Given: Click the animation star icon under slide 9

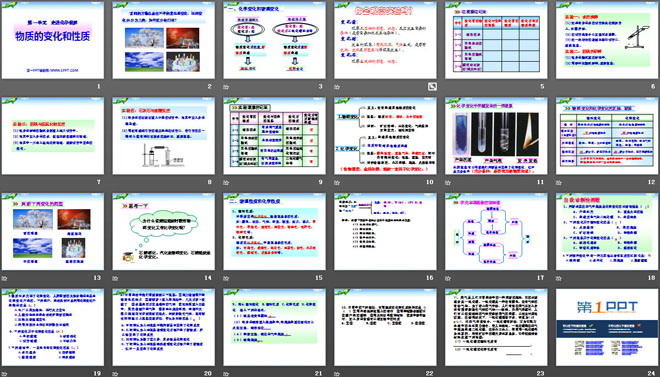Looking at the screenshot, I should (226, 183).
